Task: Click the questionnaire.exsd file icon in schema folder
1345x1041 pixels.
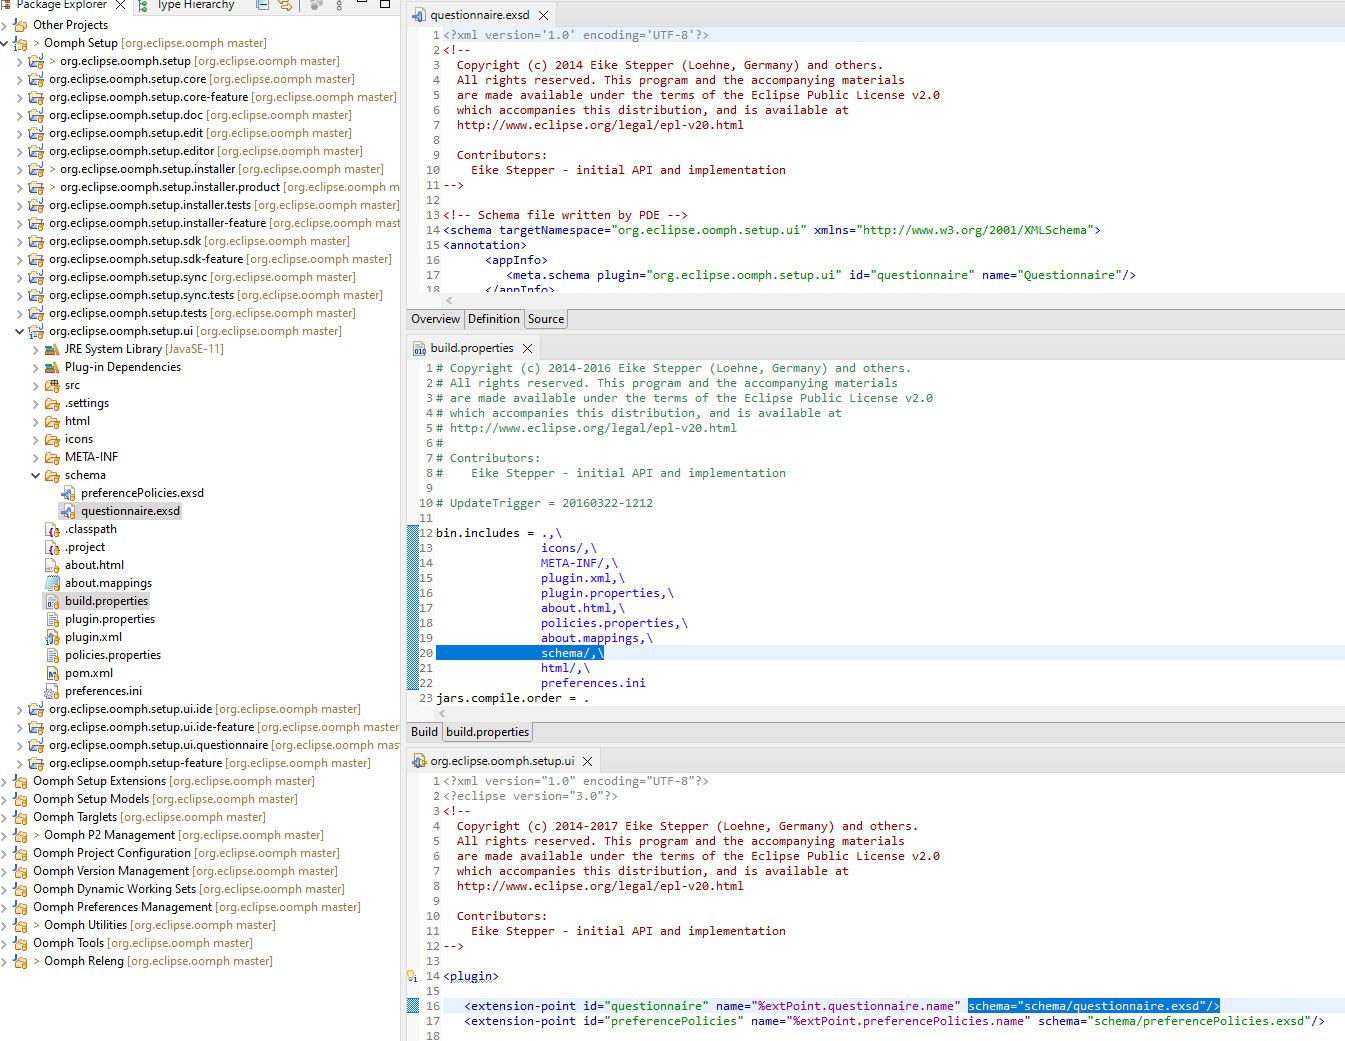Action: coord(68,510)
